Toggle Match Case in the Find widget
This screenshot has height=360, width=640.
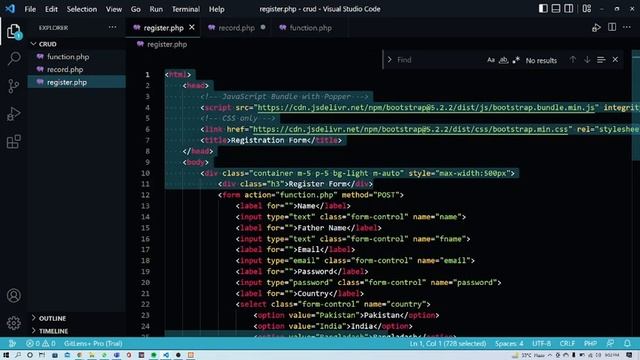coord(491,60)
